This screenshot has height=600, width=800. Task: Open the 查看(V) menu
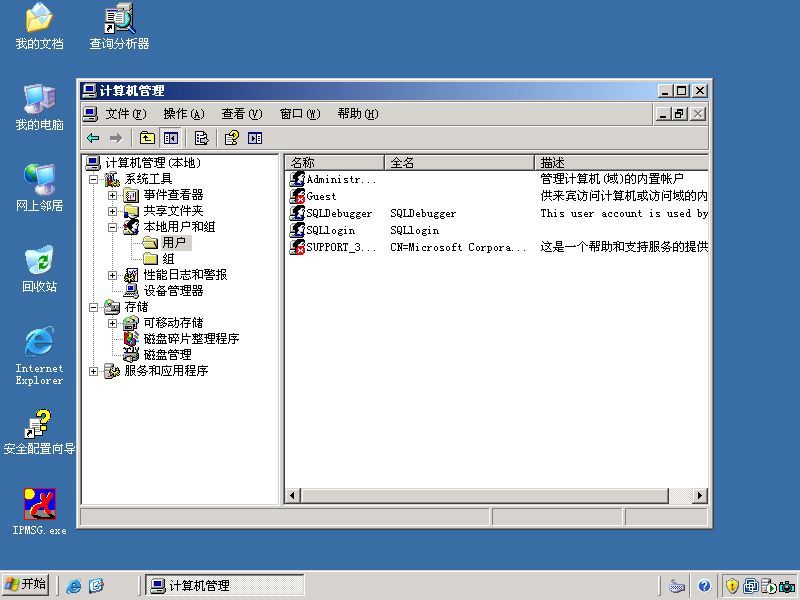(241, 114)
